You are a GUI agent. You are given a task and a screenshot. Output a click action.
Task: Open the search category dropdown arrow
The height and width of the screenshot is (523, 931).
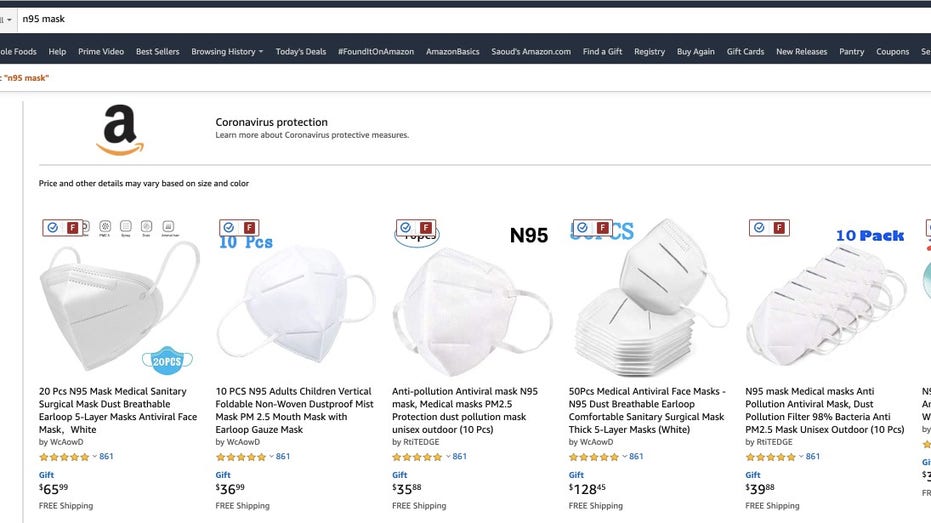(9, 20)
